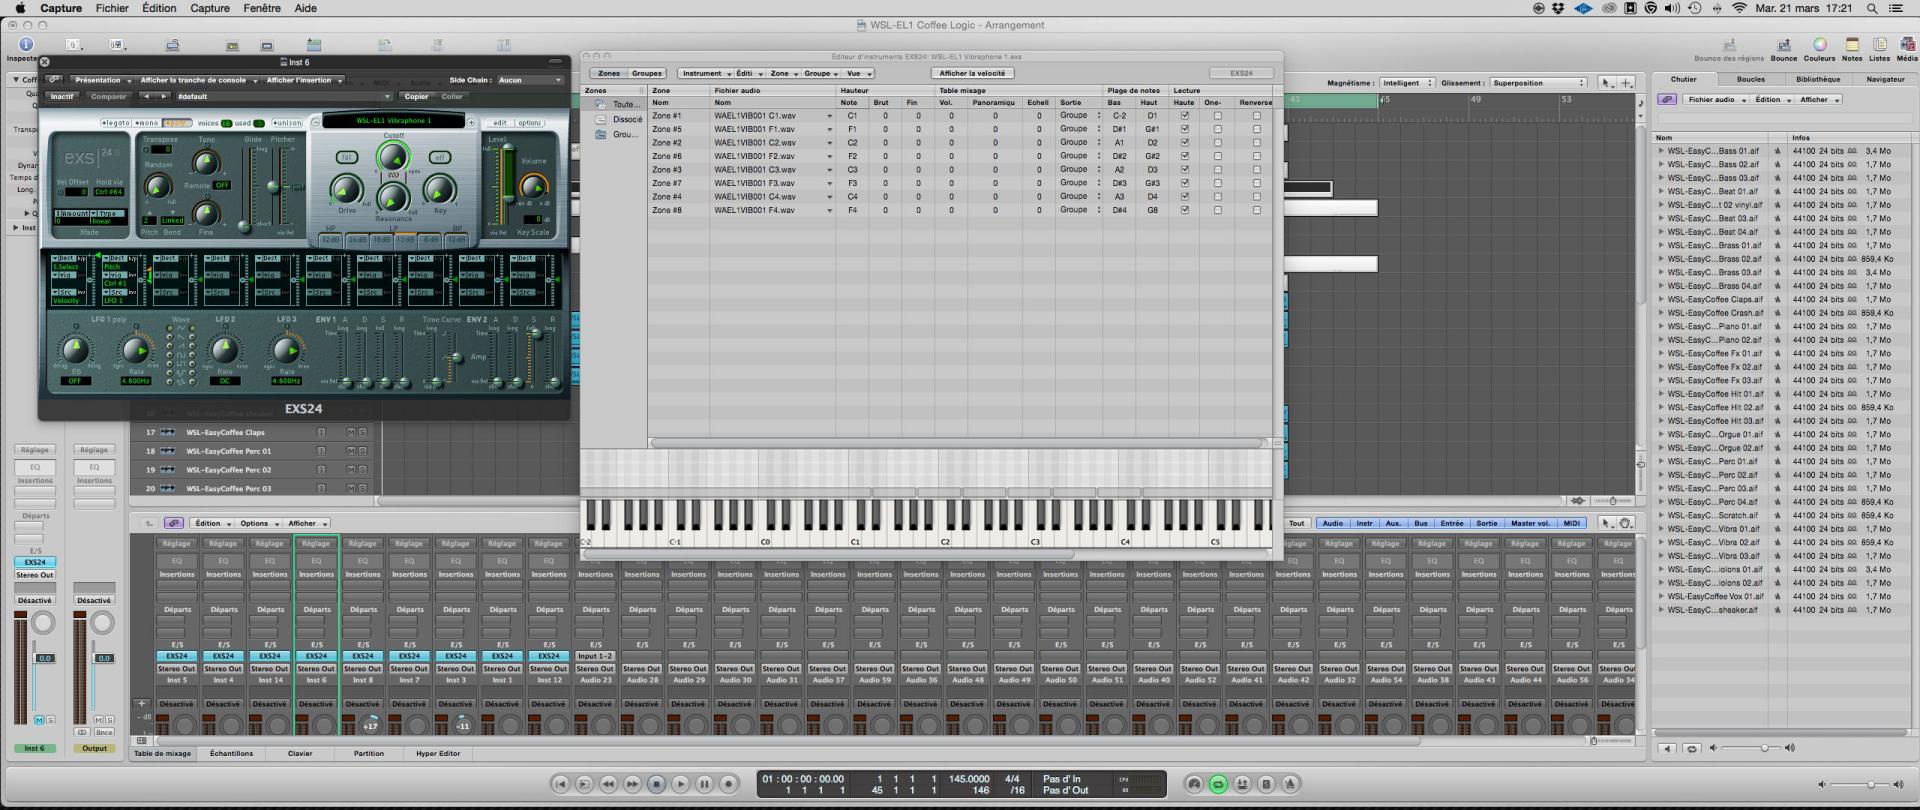This screenshot has width=1920, height=810.
Task: Click the link icon in mixer toolbar
Action: pos(174,523)
